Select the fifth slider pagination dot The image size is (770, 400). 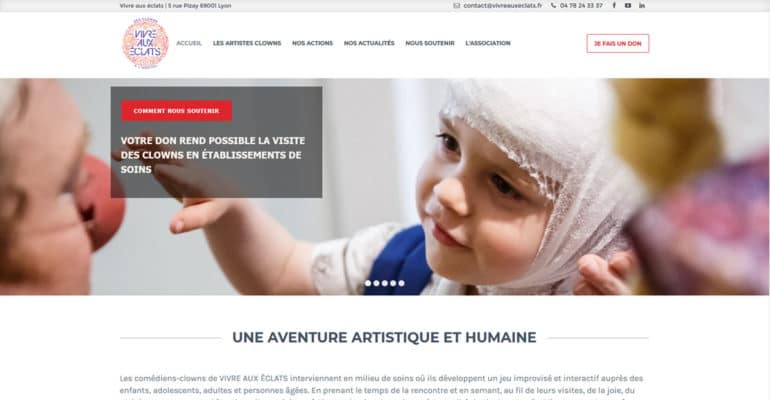(401, 283)
